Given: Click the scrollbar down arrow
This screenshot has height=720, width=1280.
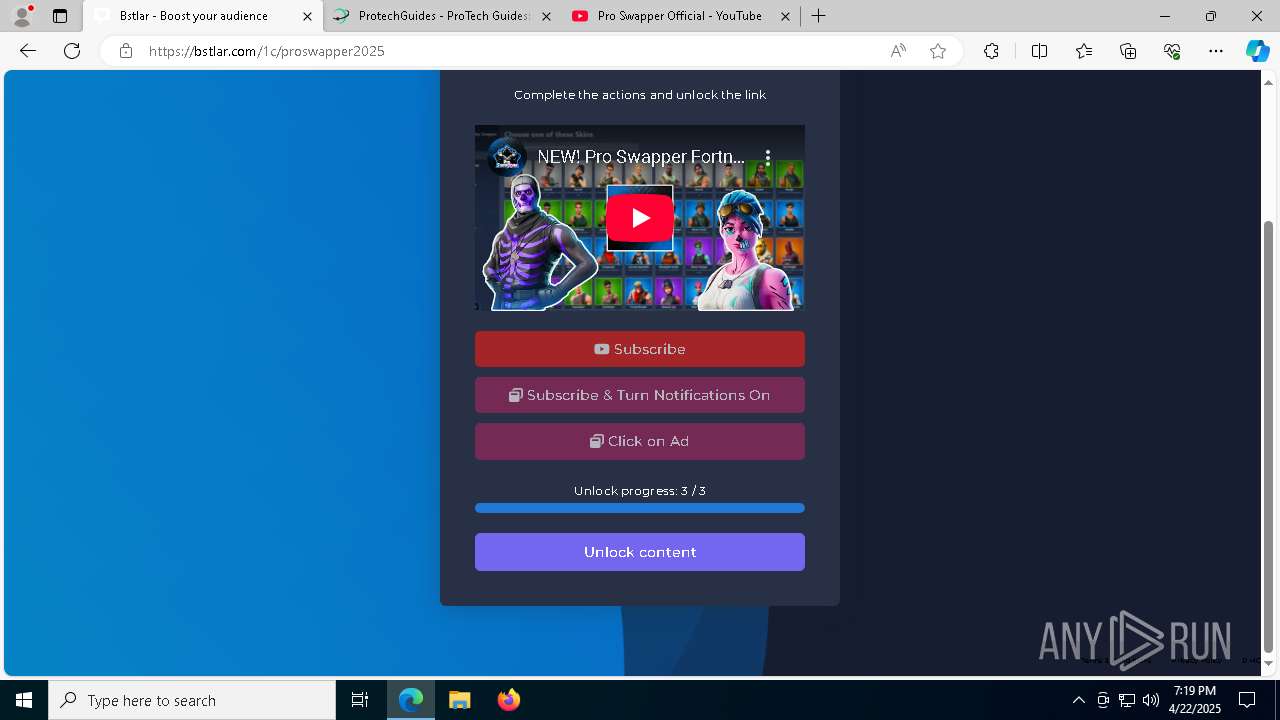Looking at the screenshot, I should tap(1269, 663).
